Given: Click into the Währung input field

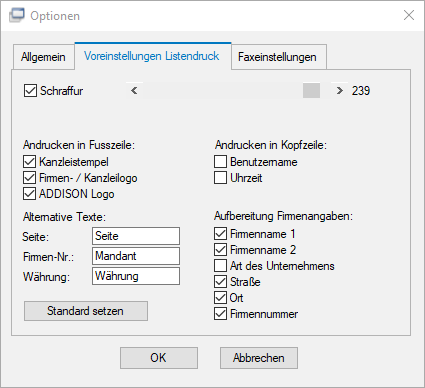Looking at the screenshot, I should 136,276.
